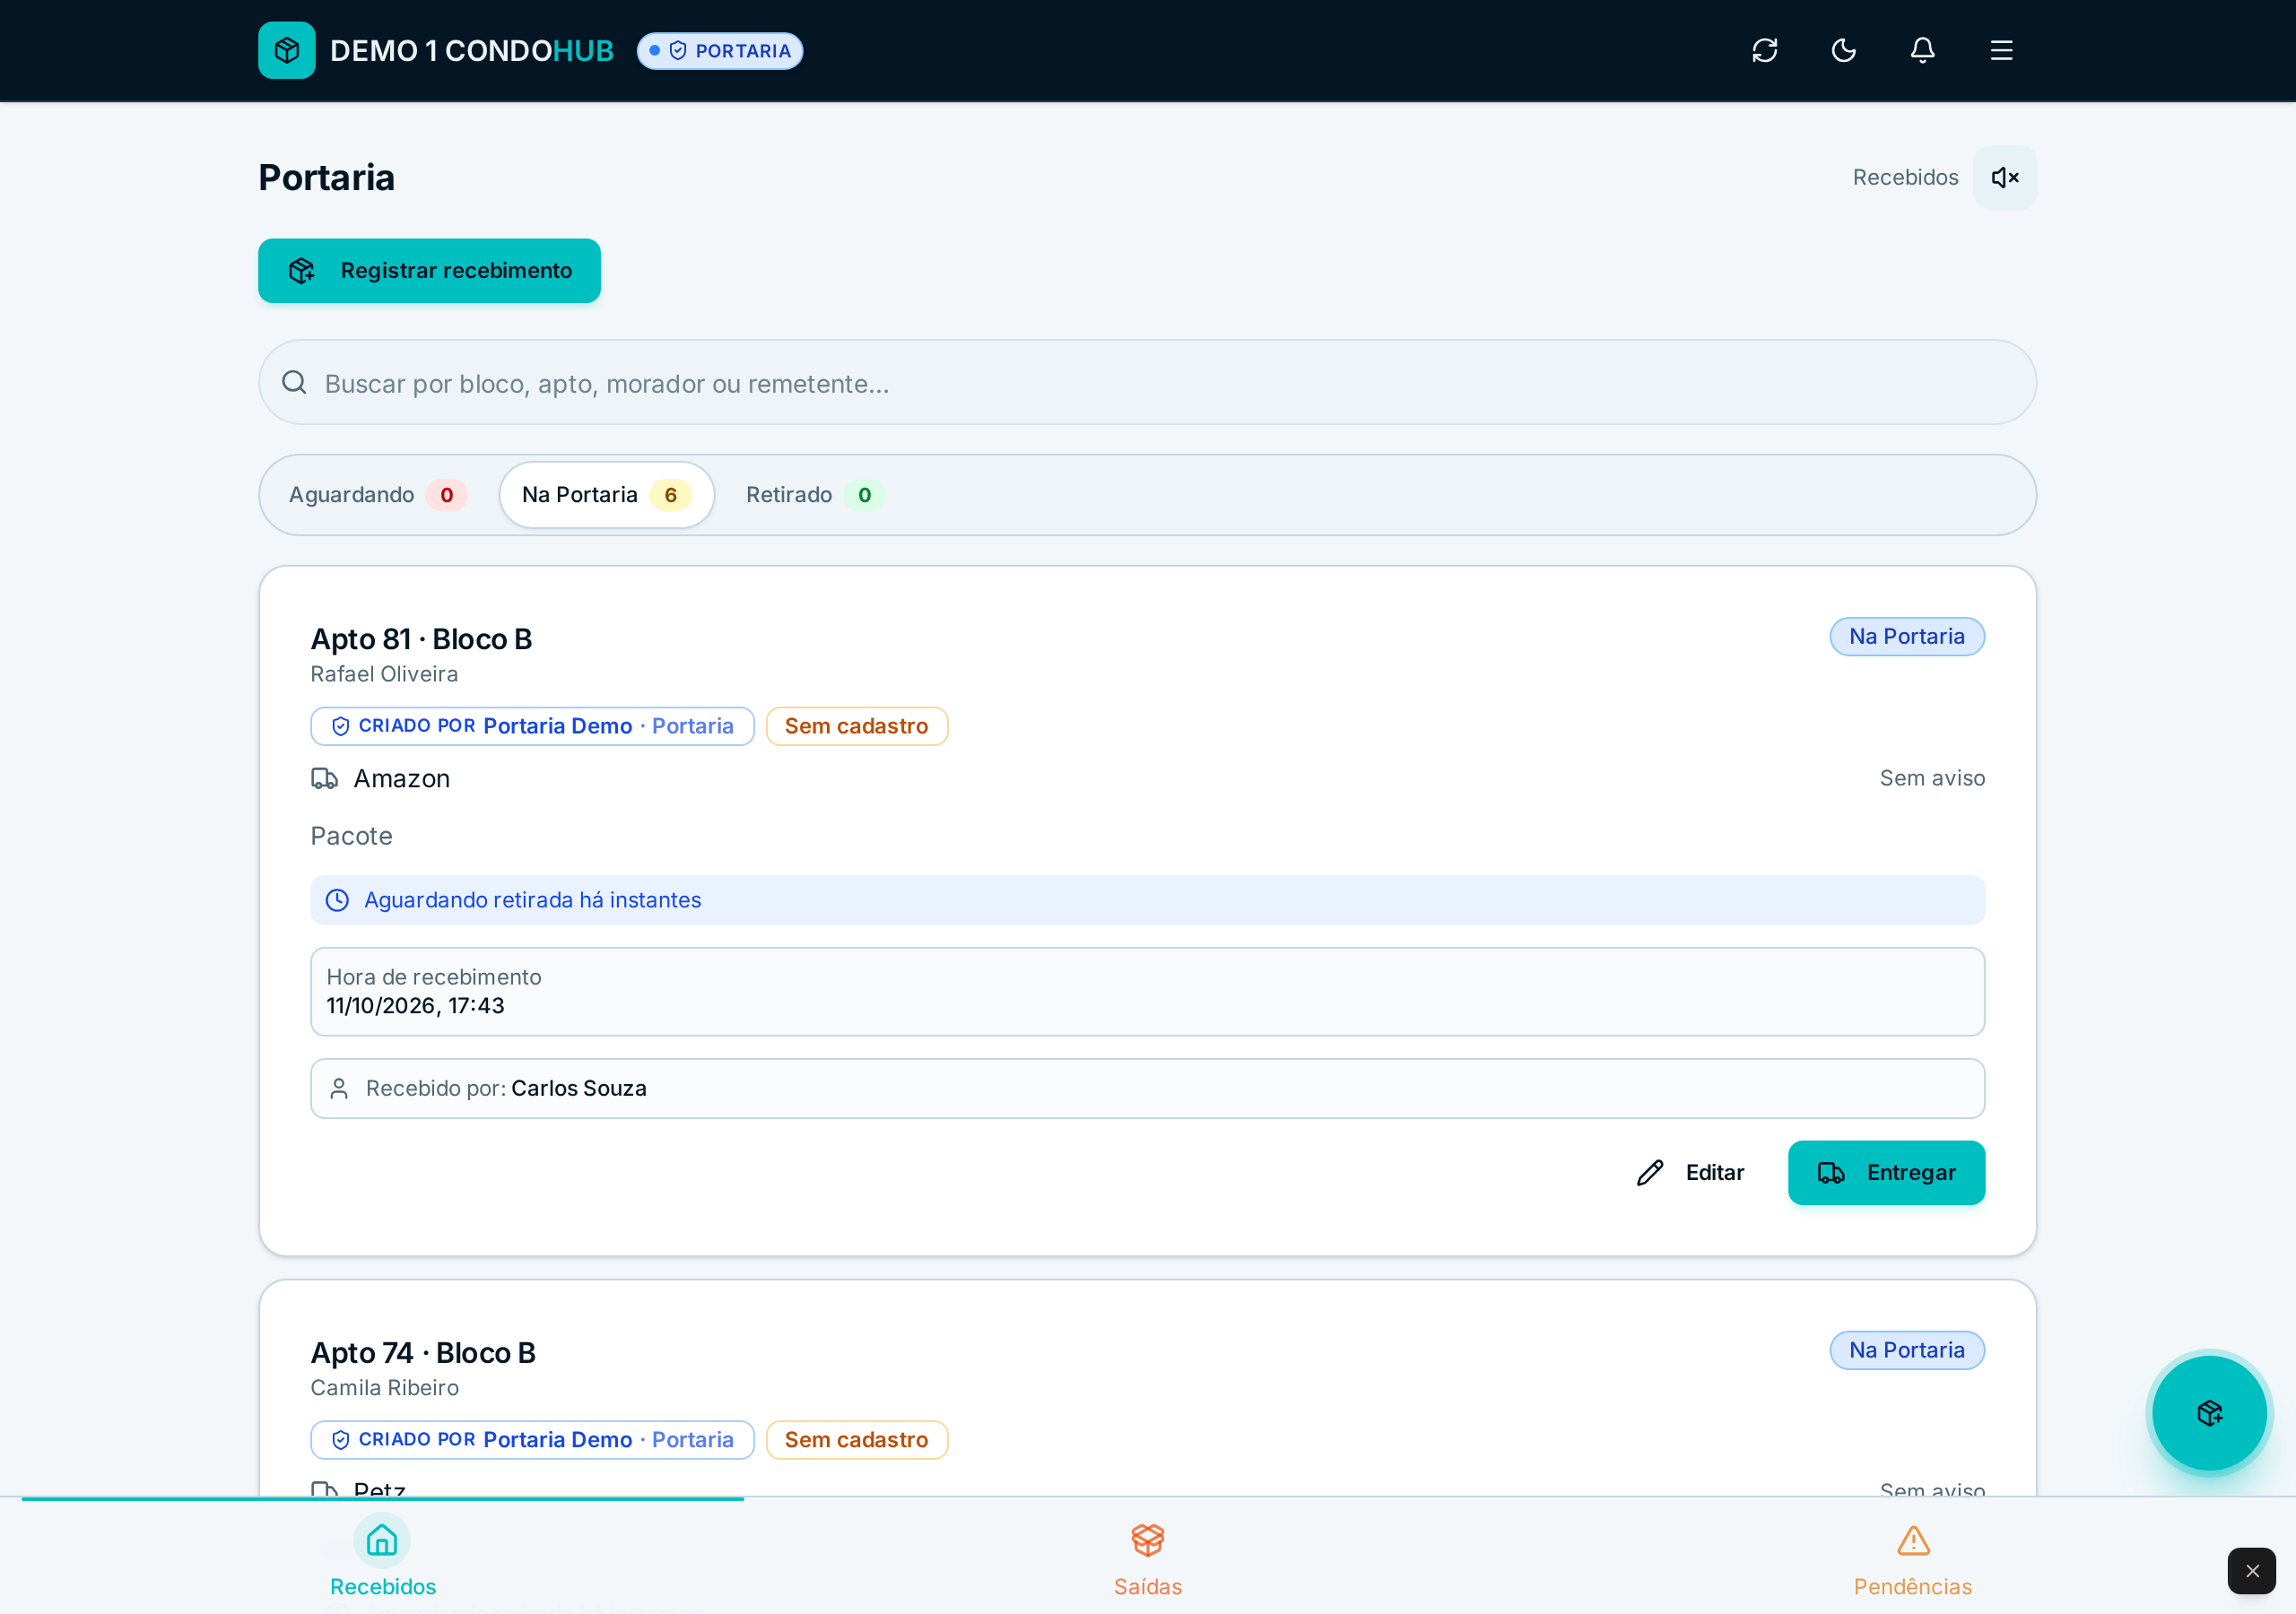Select the Na Portaria tab
Screen dimensions: 2296x1614
tap(606, 495)
